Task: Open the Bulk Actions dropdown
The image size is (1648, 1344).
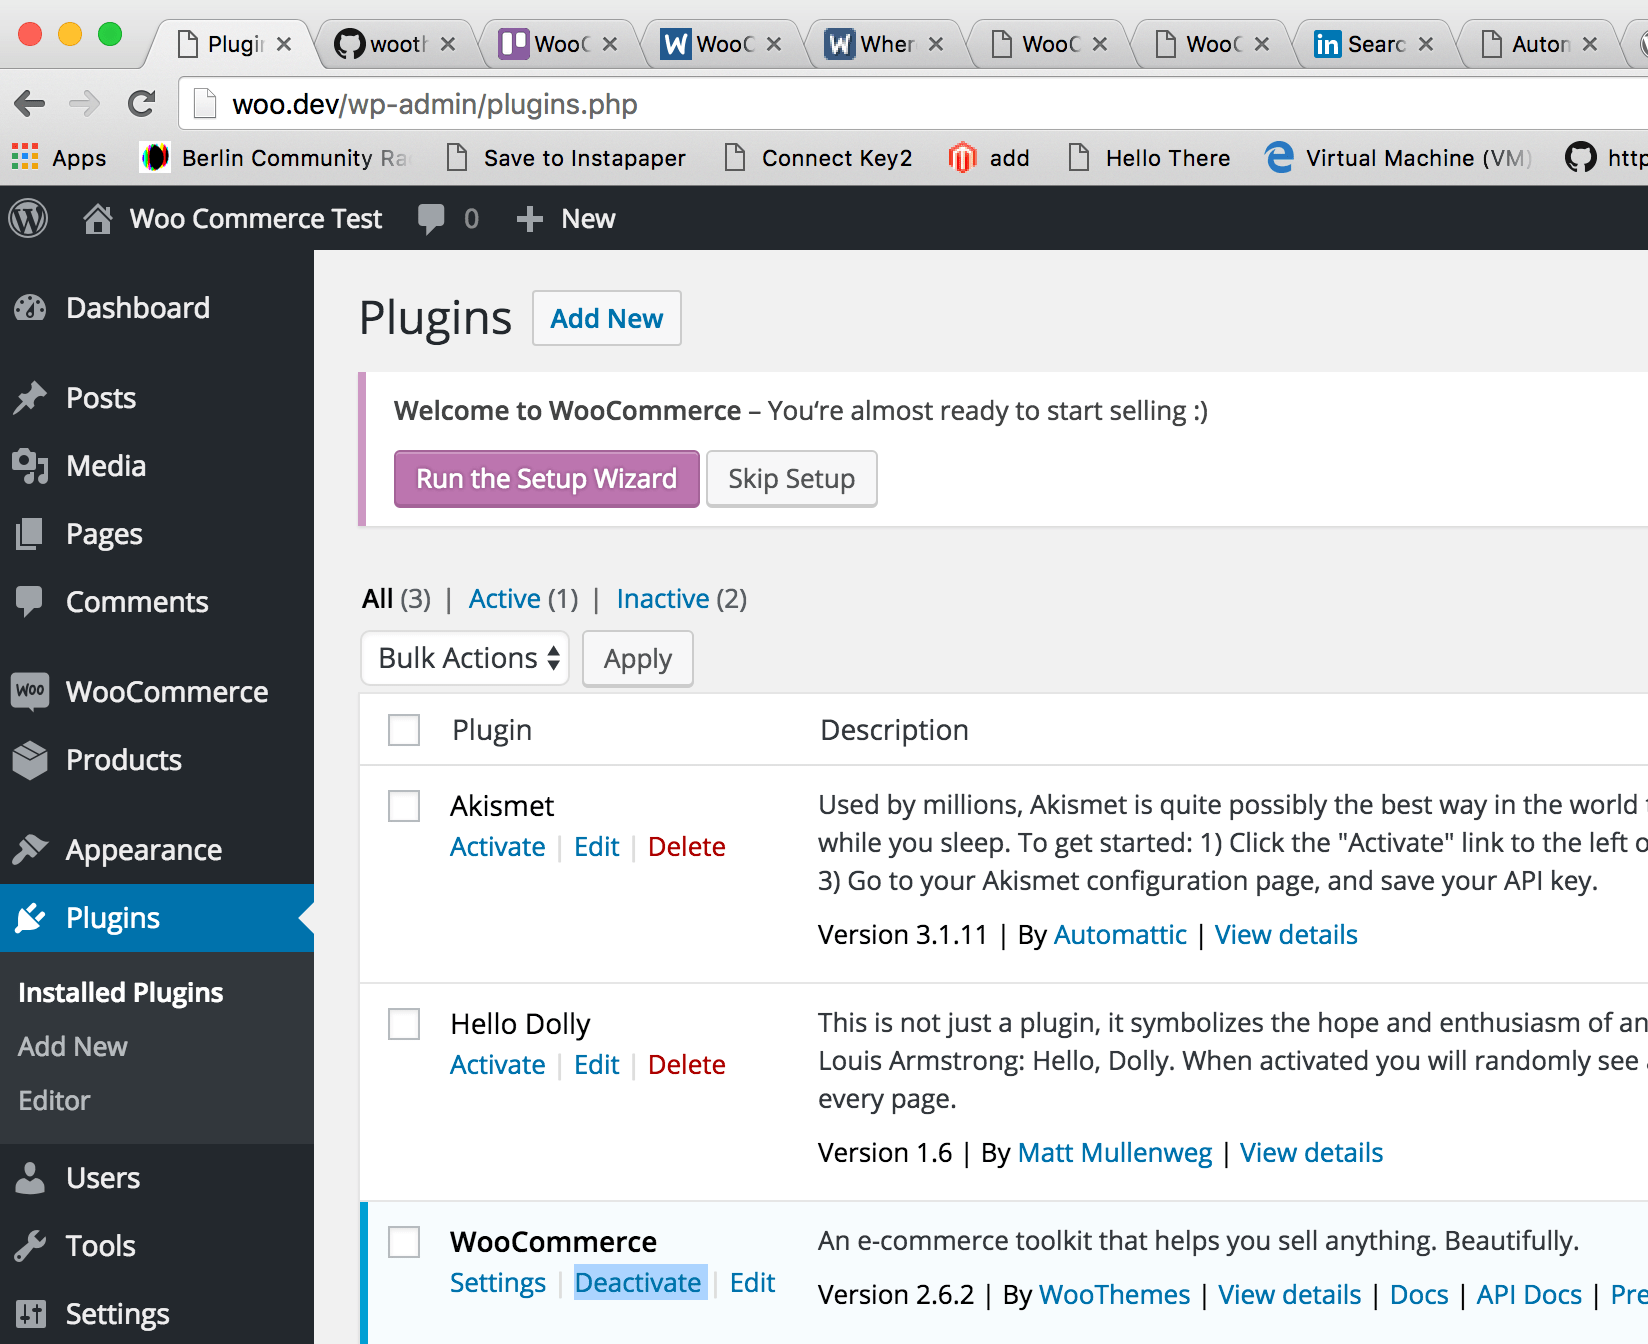Action: pyautogui.click(x=465, y=658)
